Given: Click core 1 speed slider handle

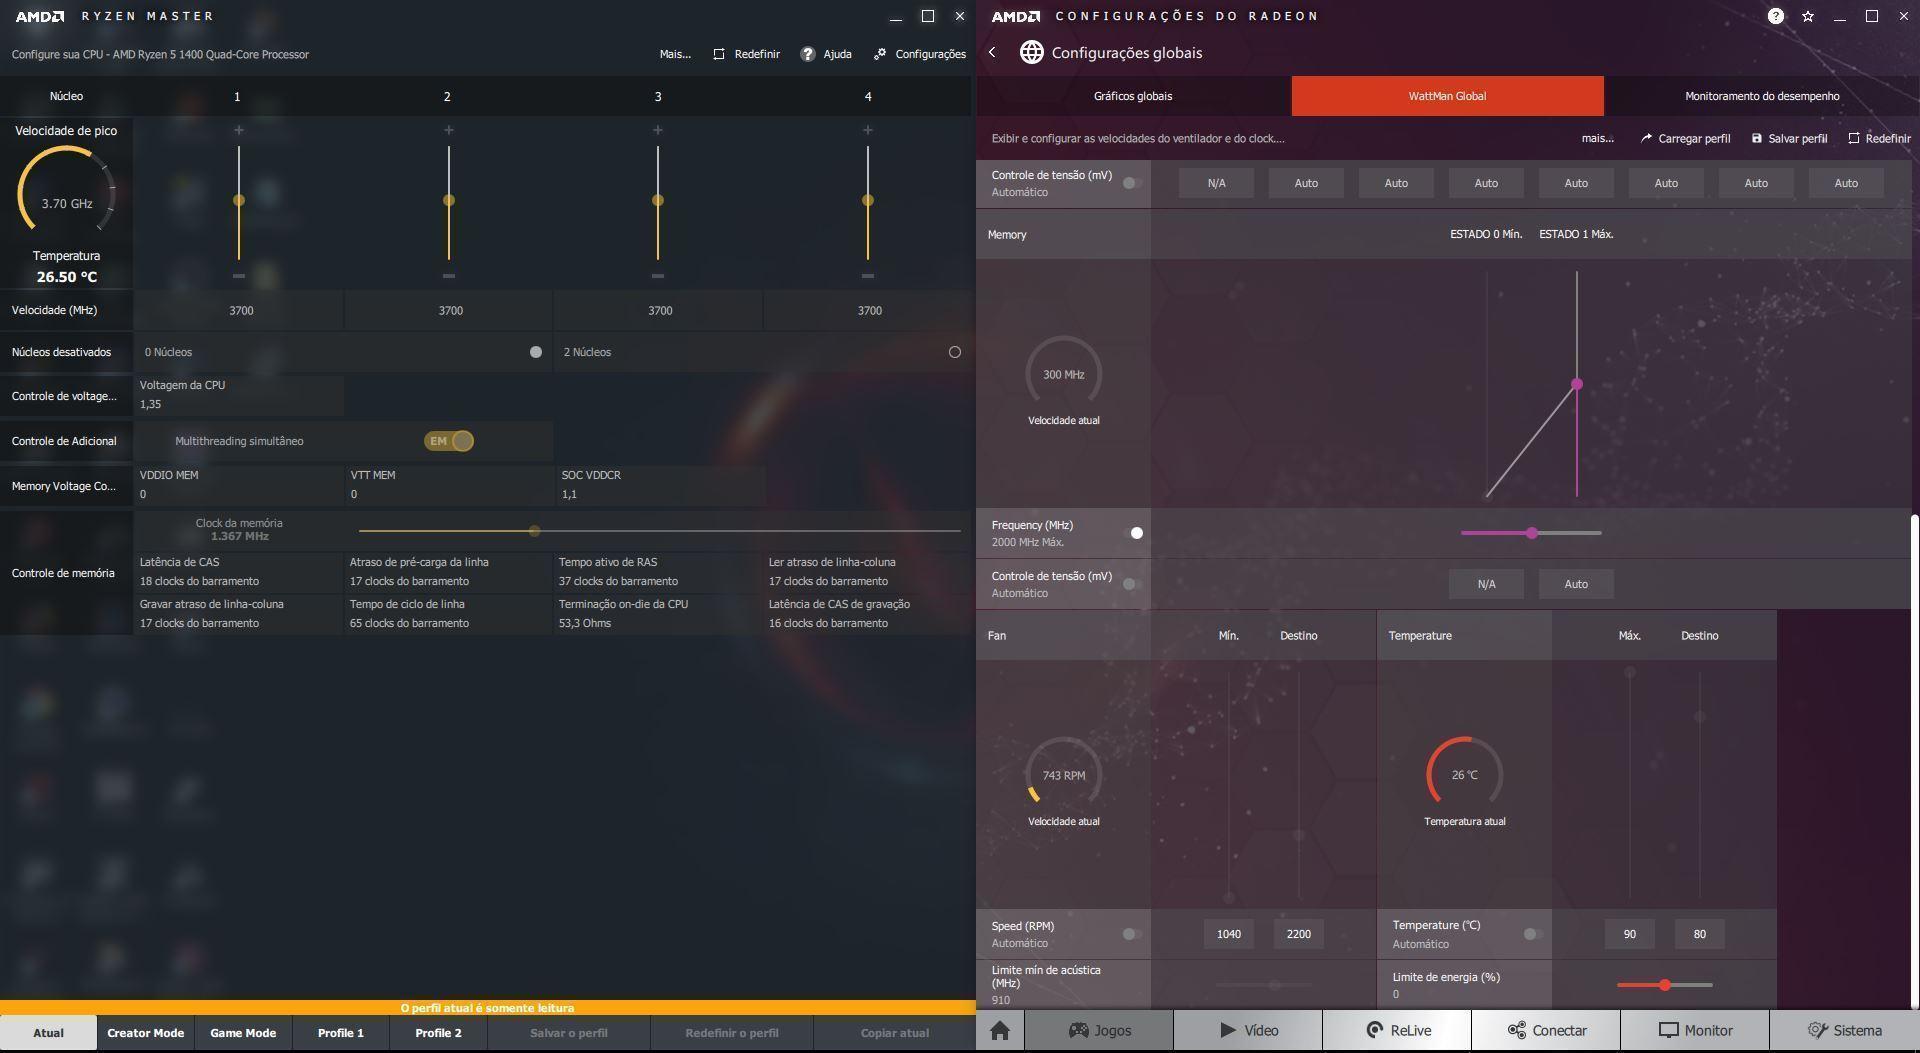Looking at the screenshot, I should point(239,200).
